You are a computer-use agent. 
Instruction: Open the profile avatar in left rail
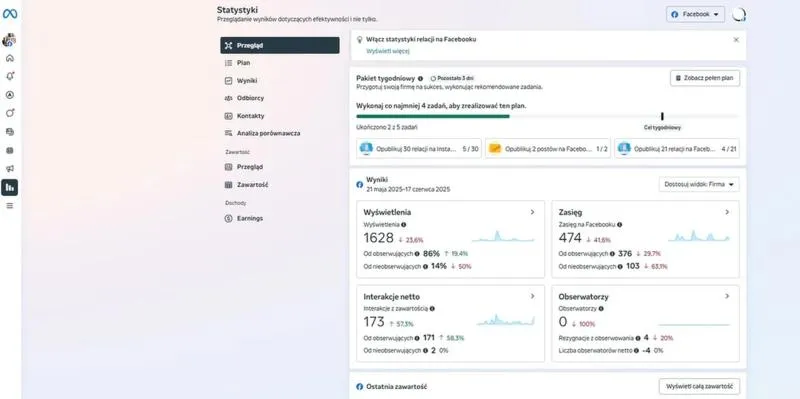(x=9, y=40)
